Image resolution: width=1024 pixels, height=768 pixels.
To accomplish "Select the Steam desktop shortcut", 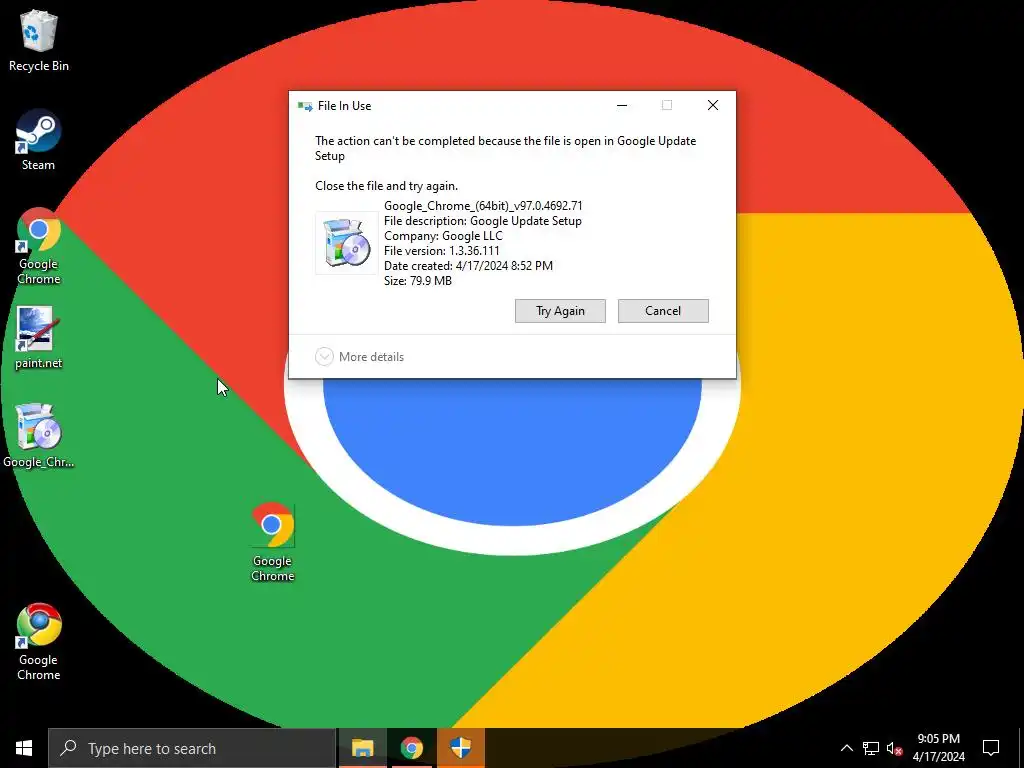I will tap(39, 140).
